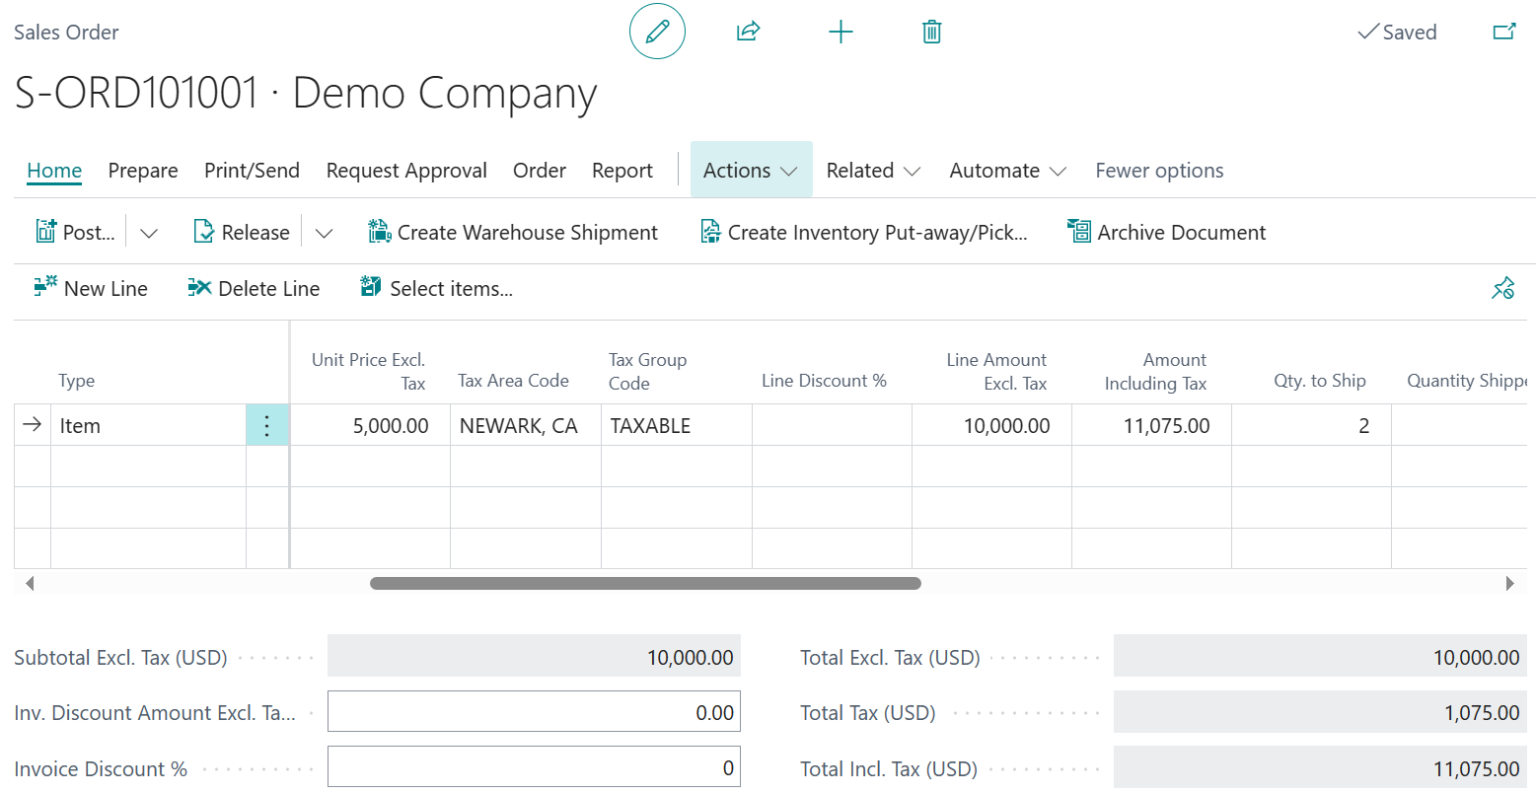
Task: Open in new window icon
Action: (x=1504, y=32)
